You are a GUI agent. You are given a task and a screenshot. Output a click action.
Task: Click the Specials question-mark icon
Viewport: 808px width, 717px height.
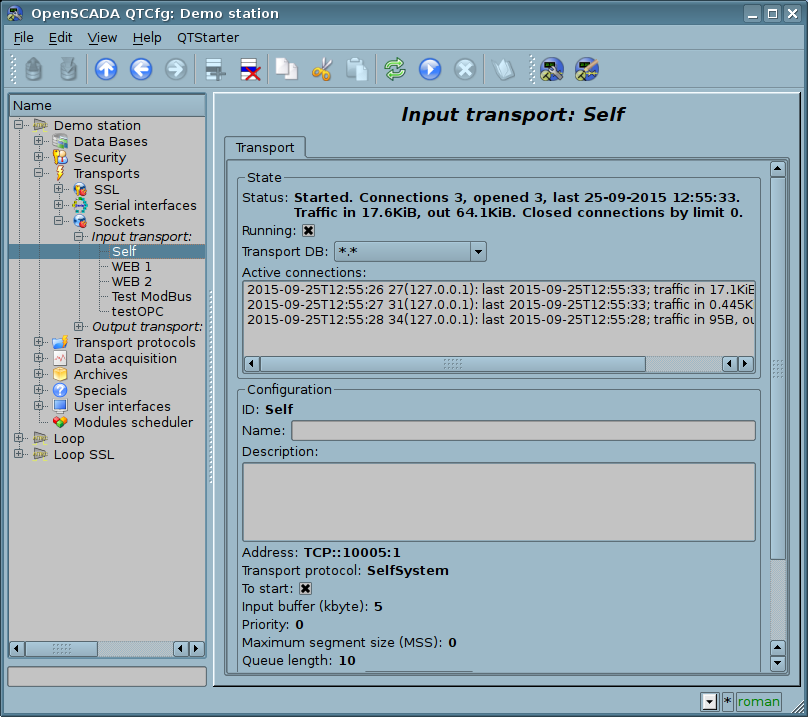click(x=60, y=390)
